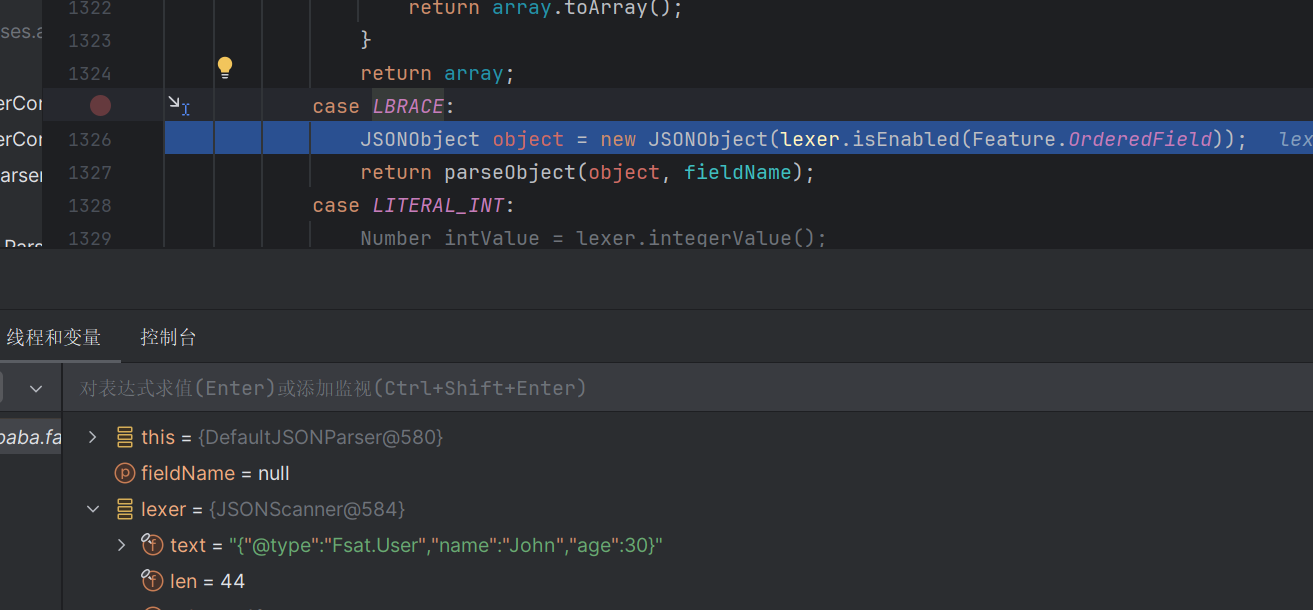Open the 控制台 console tab
Screen dimensions: 1313x610
click(x=168, y=338)
